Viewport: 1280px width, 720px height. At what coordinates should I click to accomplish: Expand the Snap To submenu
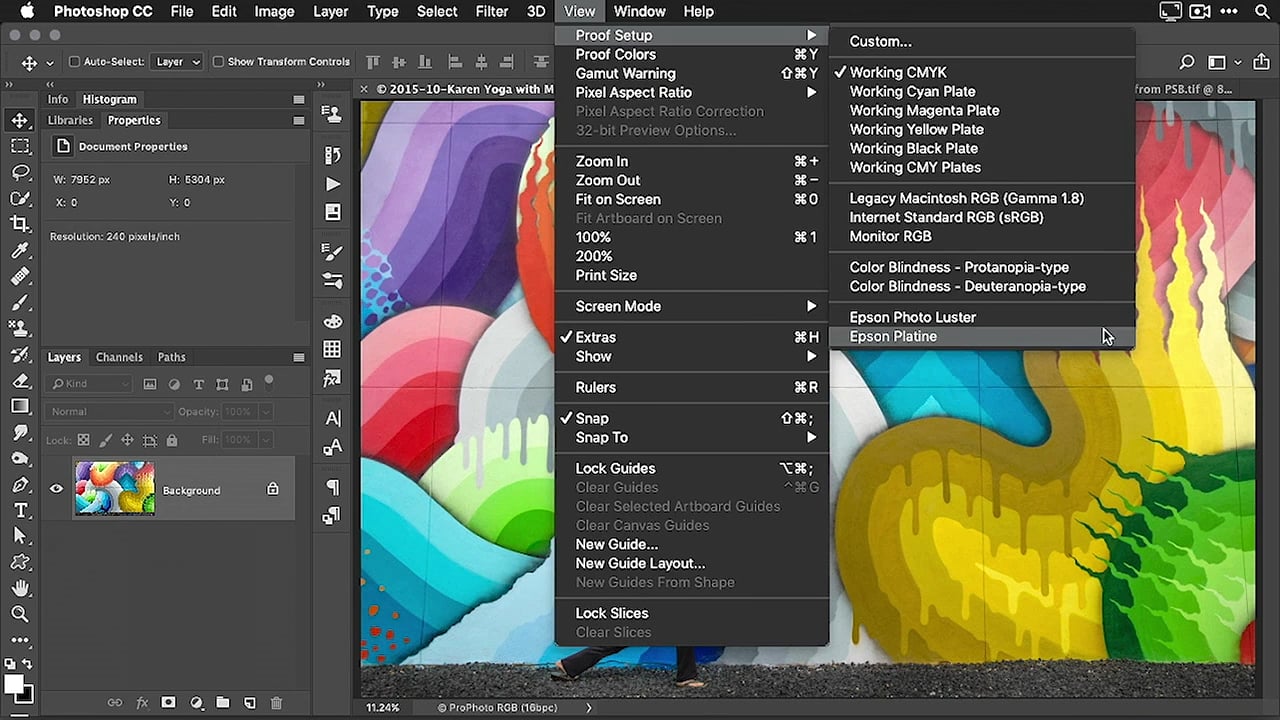pyautogui.click(x=692, y=437)
